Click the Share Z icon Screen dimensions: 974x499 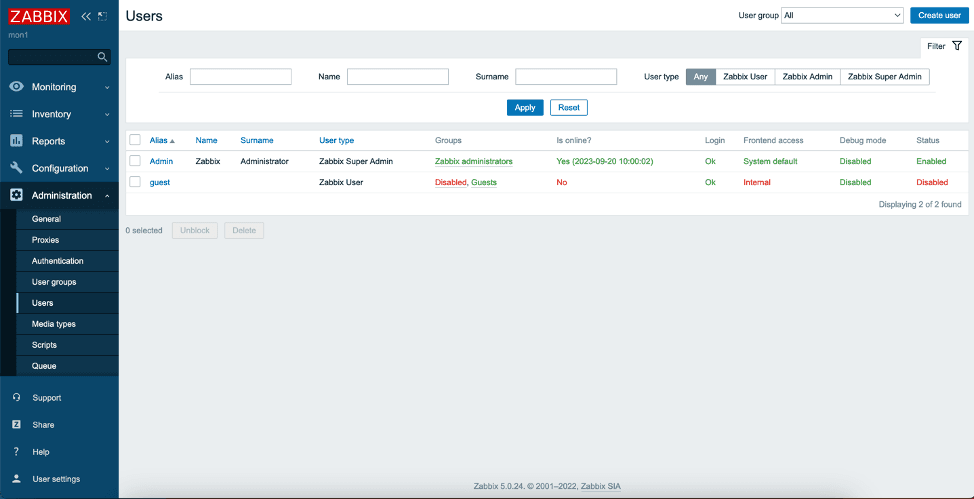tap(17, 425)
